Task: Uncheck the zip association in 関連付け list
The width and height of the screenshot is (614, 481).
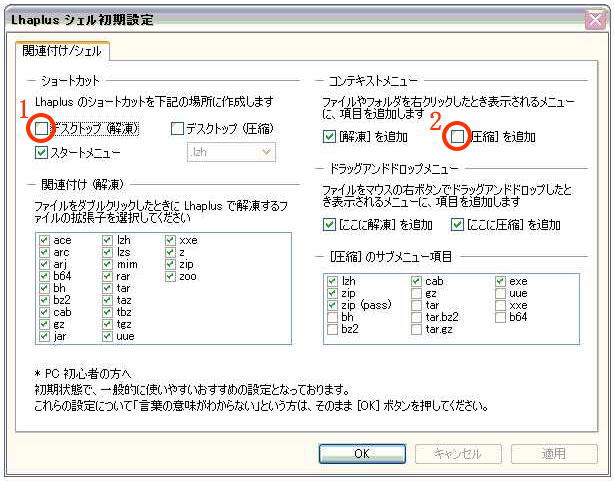Action: tap(170, 264)
